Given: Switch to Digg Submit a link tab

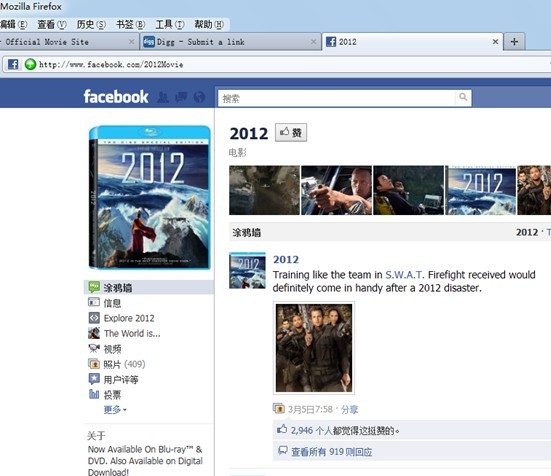Looking at the screenshot, I should tap(230, 42).
